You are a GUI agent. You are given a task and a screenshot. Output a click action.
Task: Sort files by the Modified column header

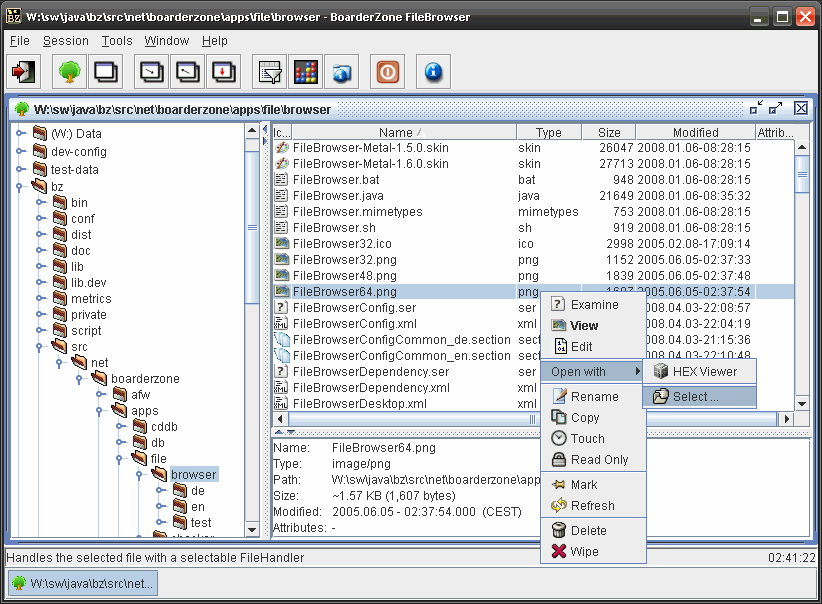pyautogui.click(x=695, y=133)
